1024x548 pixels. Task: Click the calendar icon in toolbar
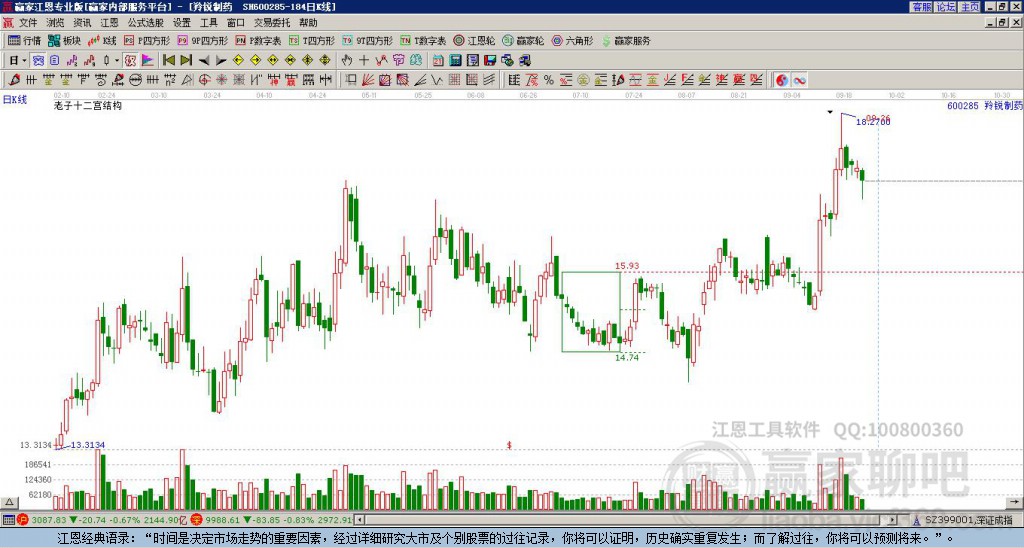click(438, 61)
